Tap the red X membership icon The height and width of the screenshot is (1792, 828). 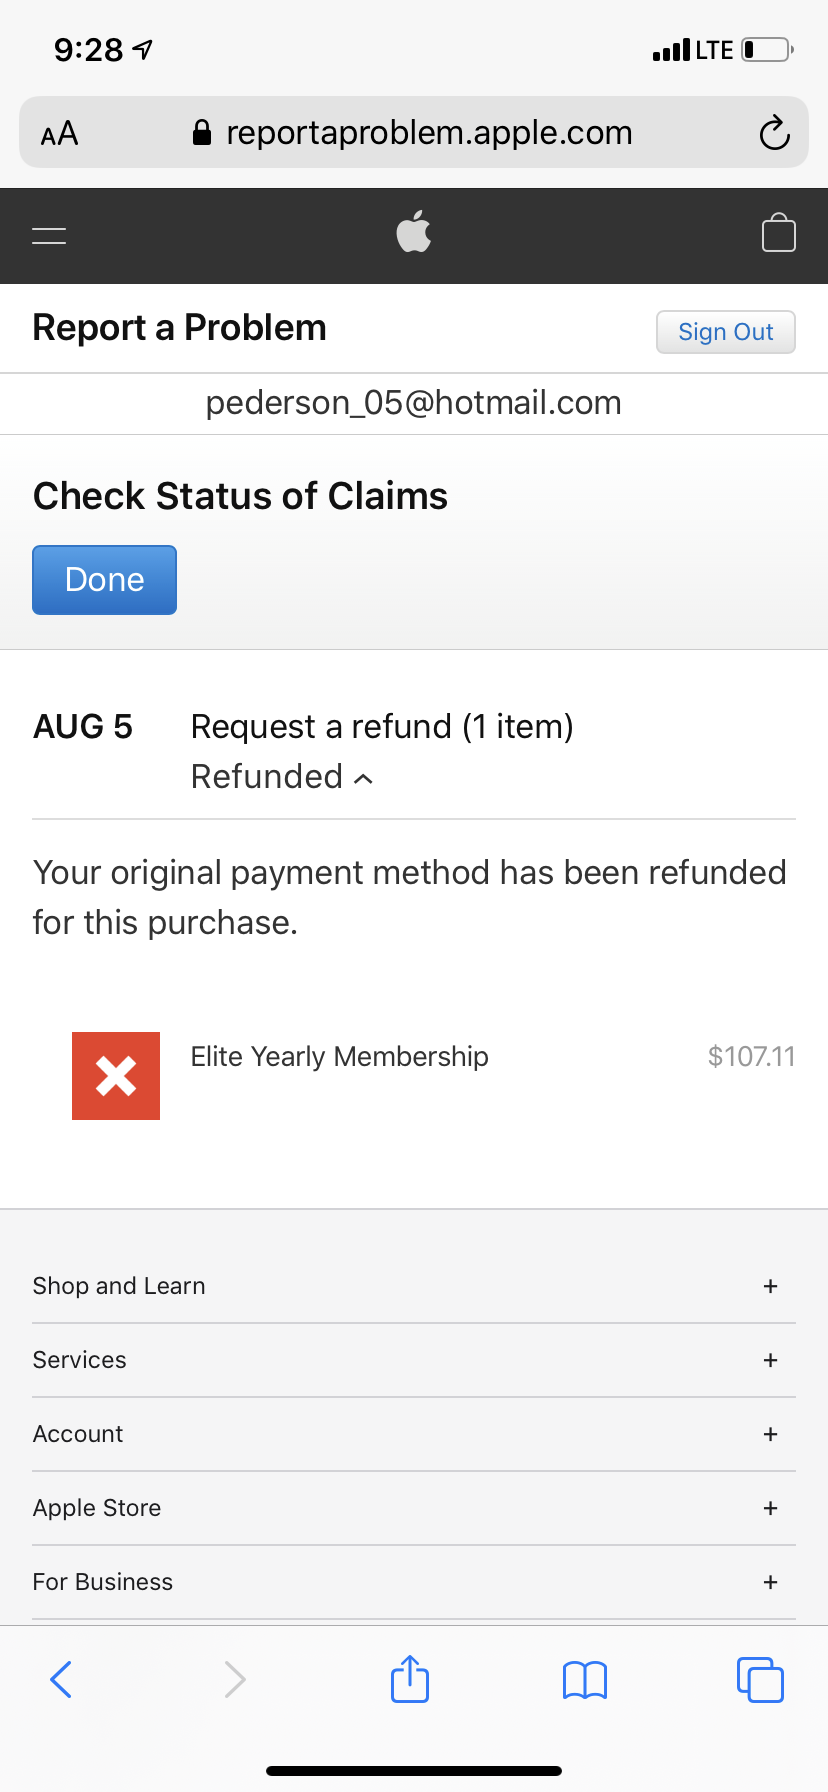[116, 1076]
